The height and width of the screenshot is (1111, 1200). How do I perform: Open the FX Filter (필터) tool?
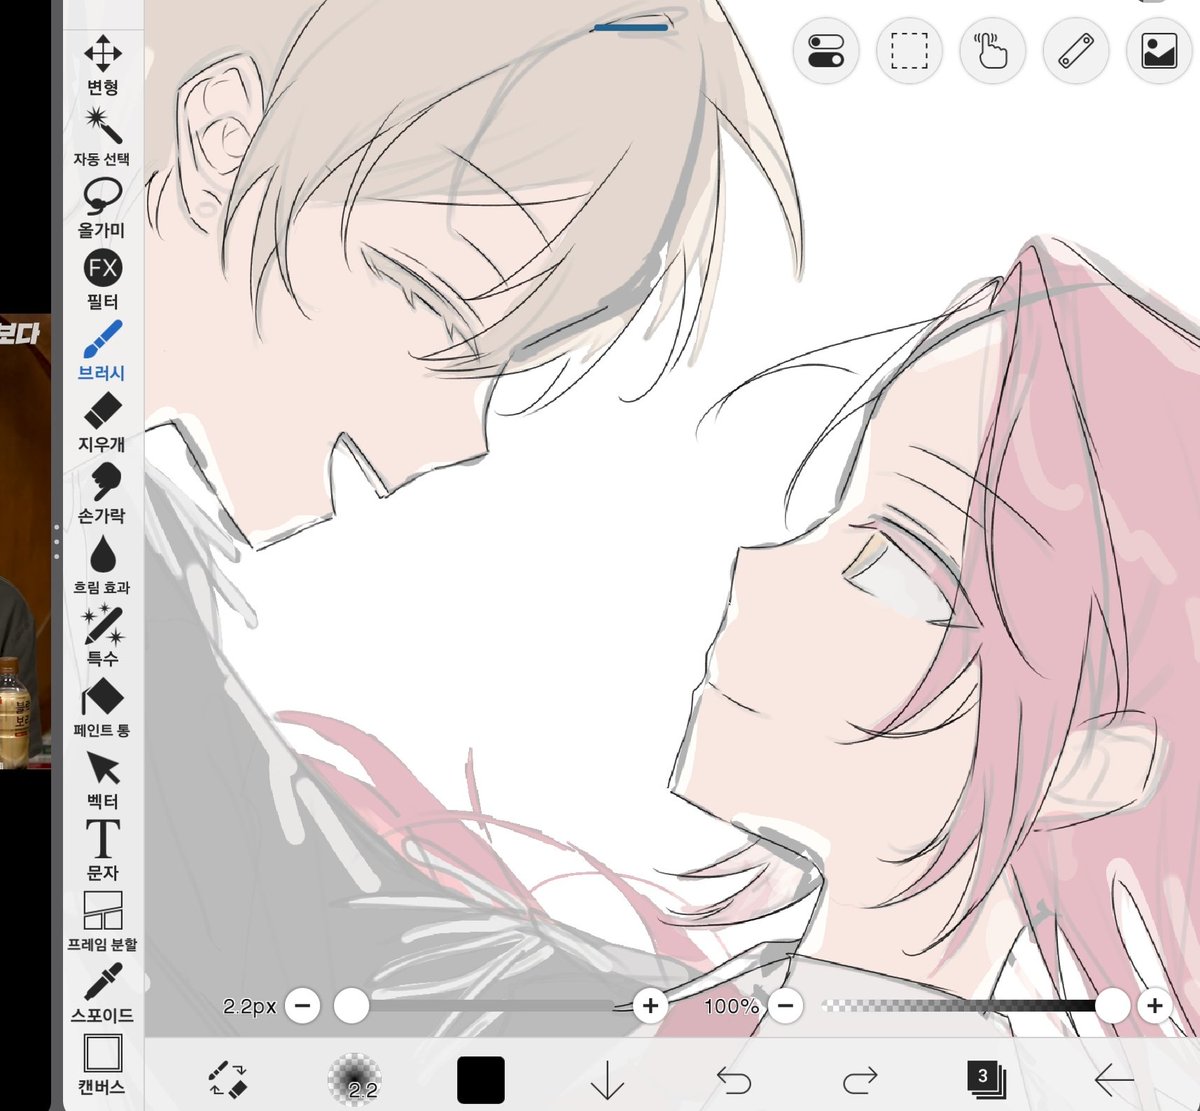[103, 280]
